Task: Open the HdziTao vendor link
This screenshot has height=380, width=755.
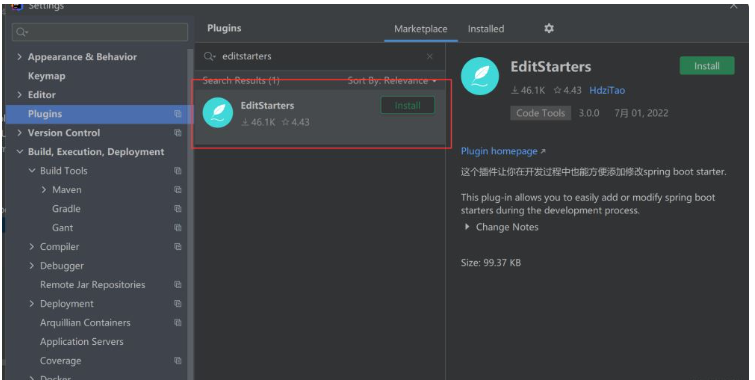Action: click(607, 91)
